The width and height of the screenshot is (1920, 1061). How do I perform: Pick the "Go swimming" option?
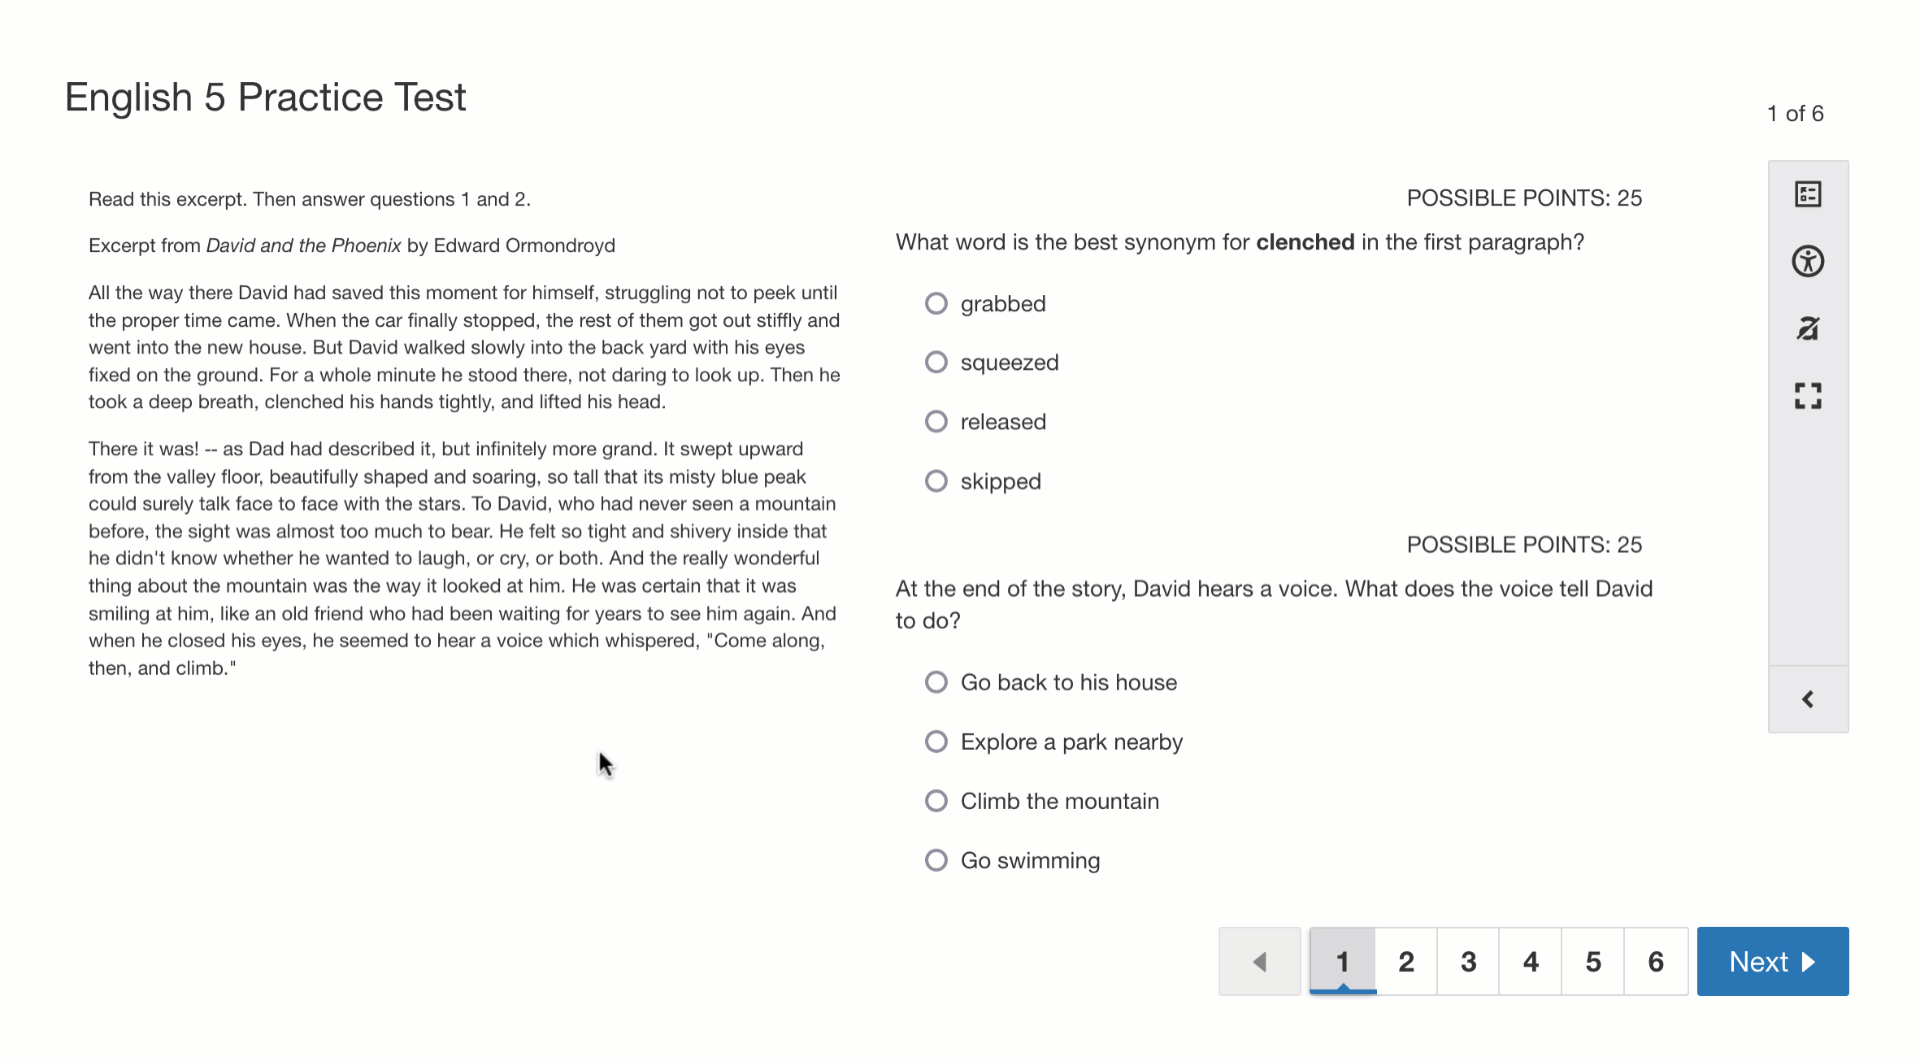click(x=936, y=860)
